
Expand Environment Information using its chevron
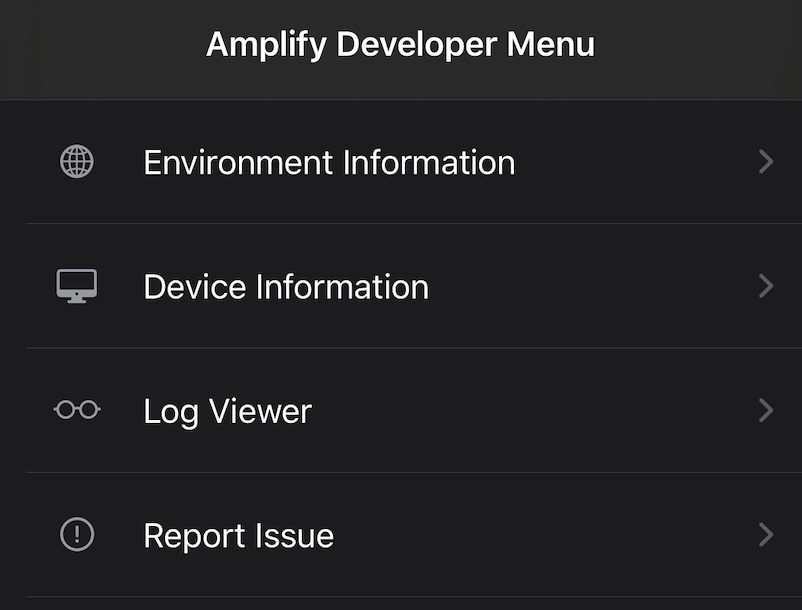coord(766,162)
